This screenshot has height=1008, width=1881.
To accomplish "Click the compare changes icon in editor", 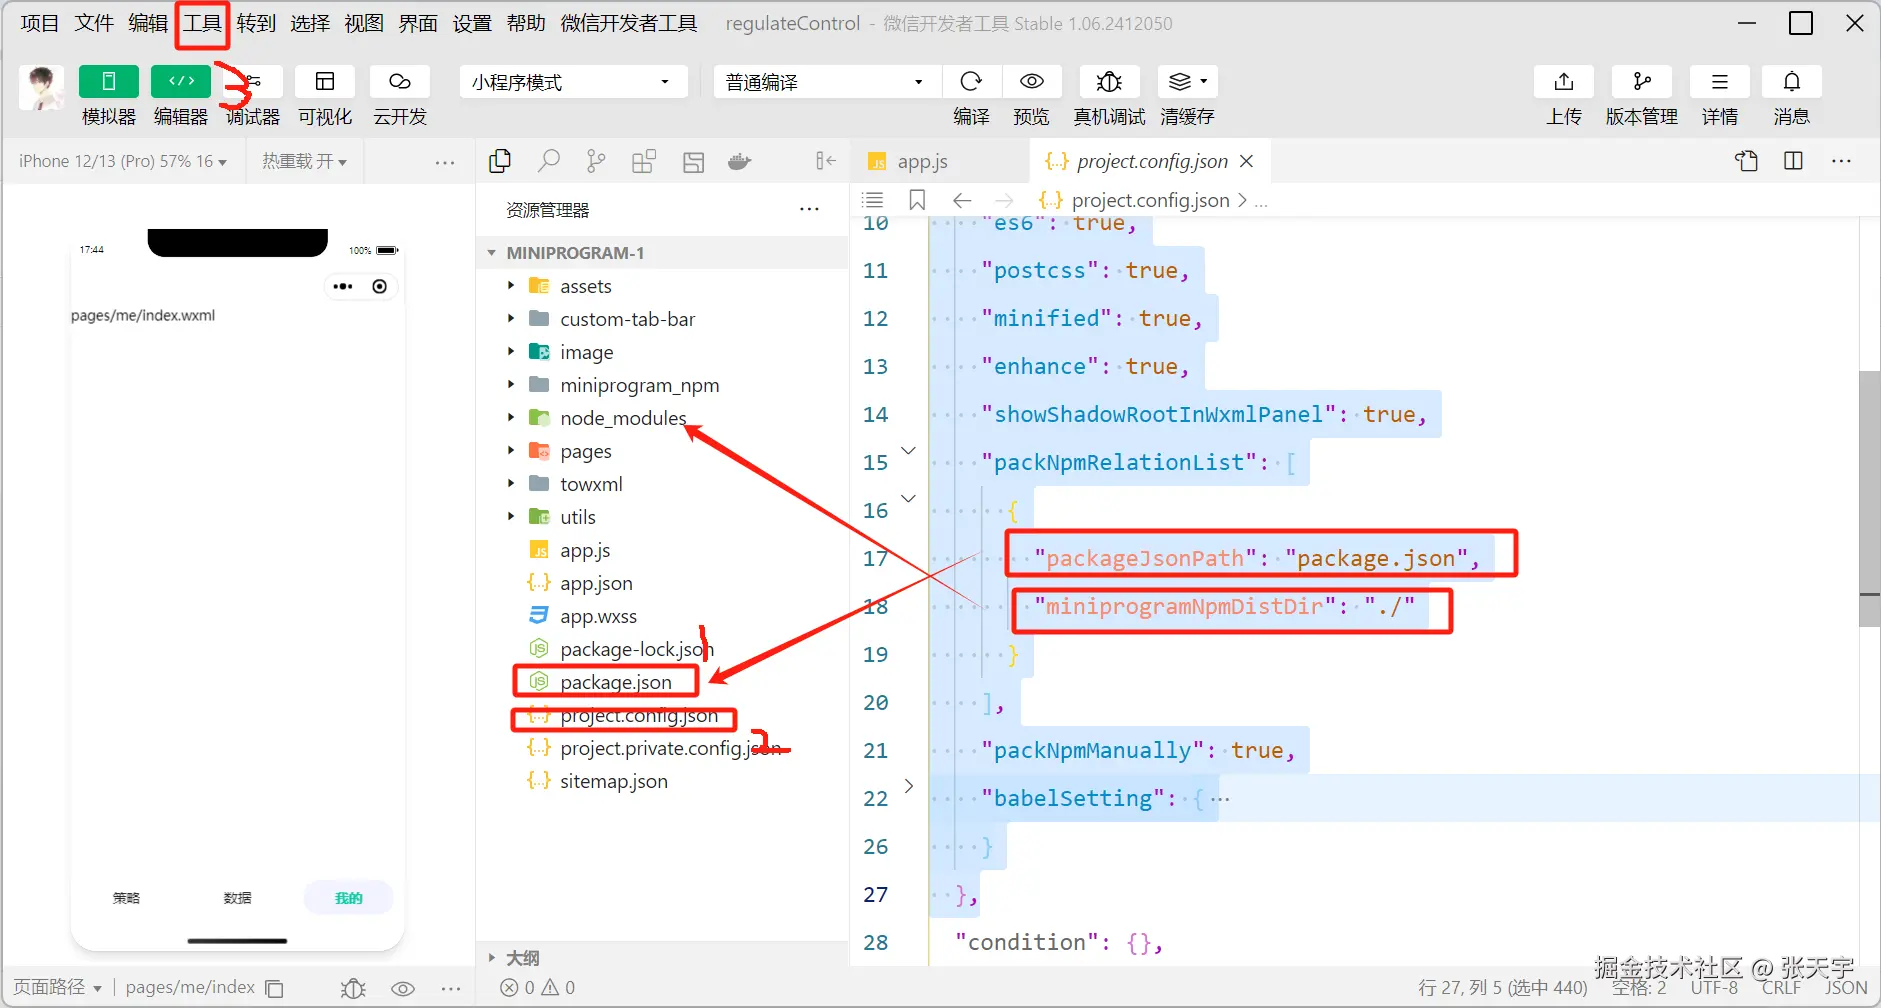I will coord(1747,161).
